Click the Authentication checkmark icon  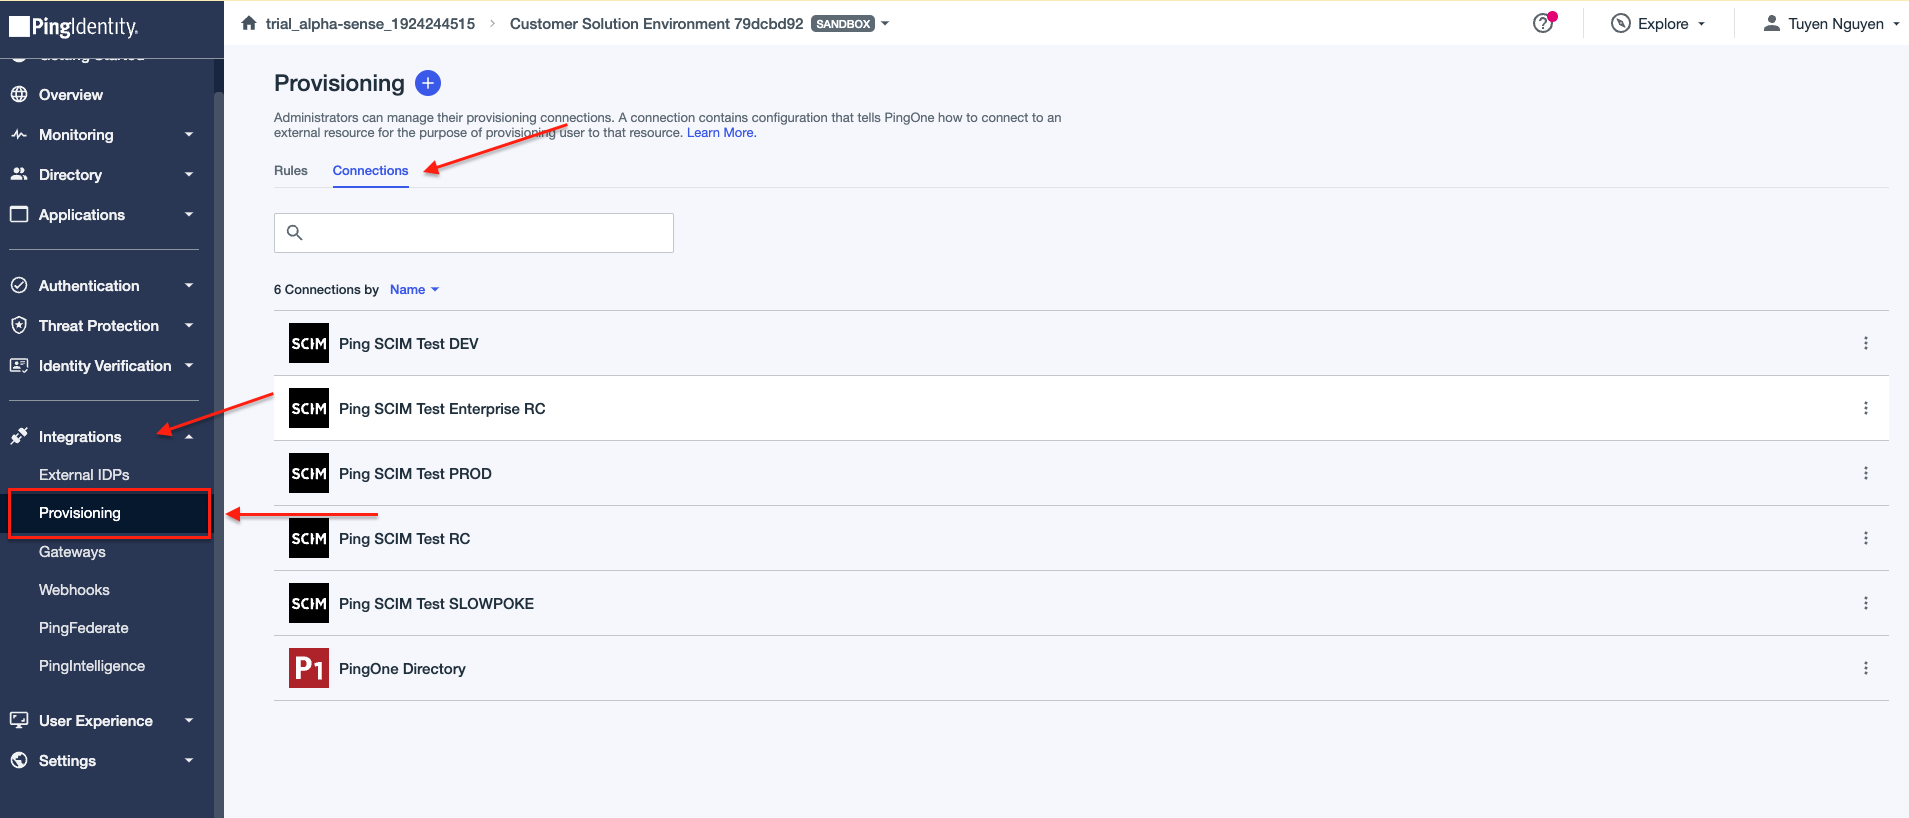[19, 285]
